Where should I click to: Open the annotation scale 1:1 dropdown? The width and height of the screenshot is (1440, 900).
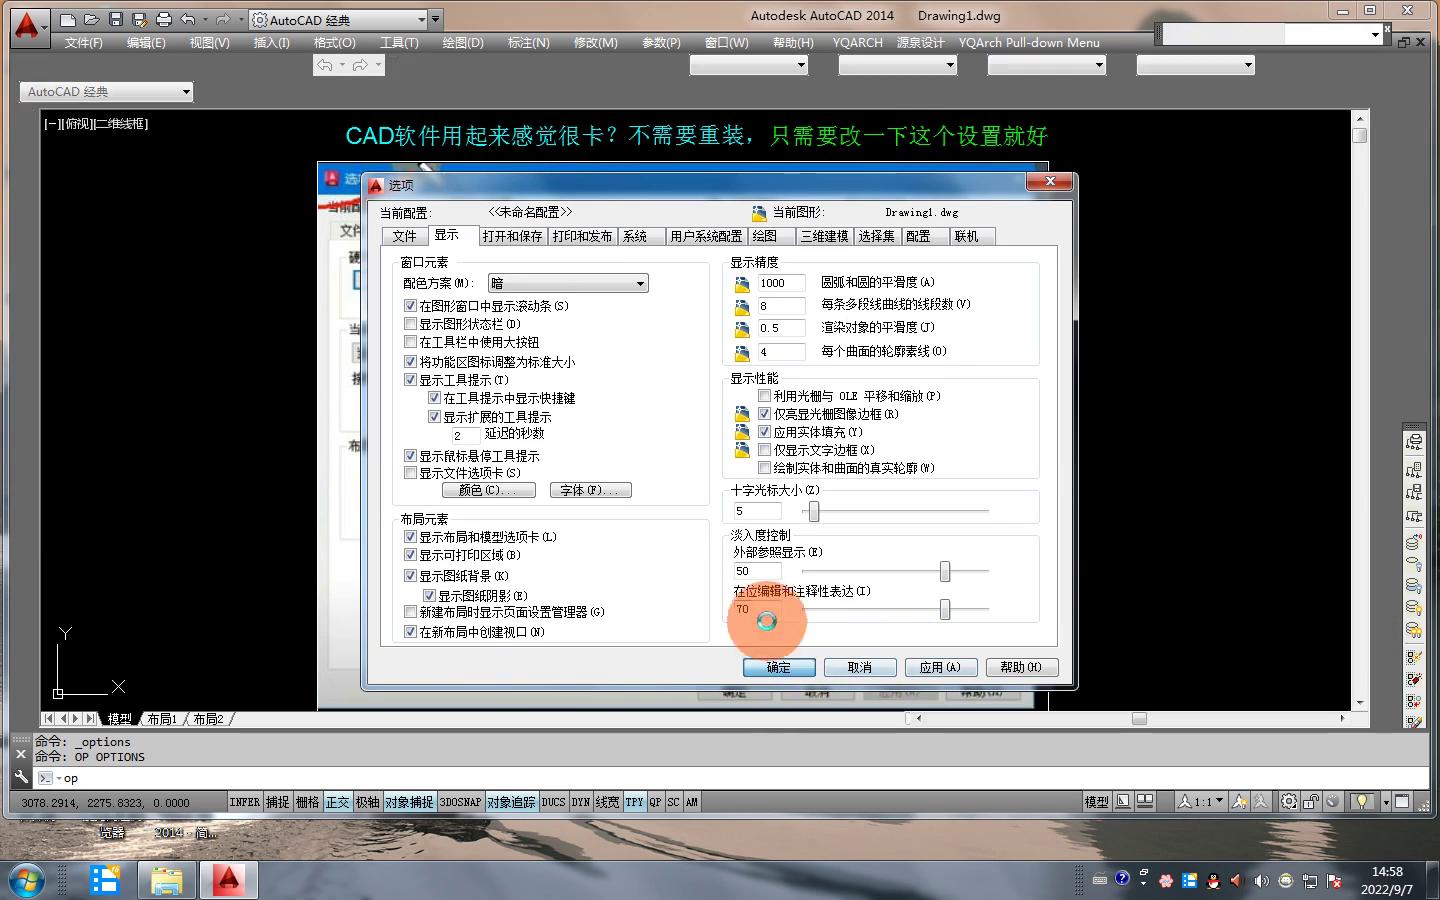point(1219,802)
